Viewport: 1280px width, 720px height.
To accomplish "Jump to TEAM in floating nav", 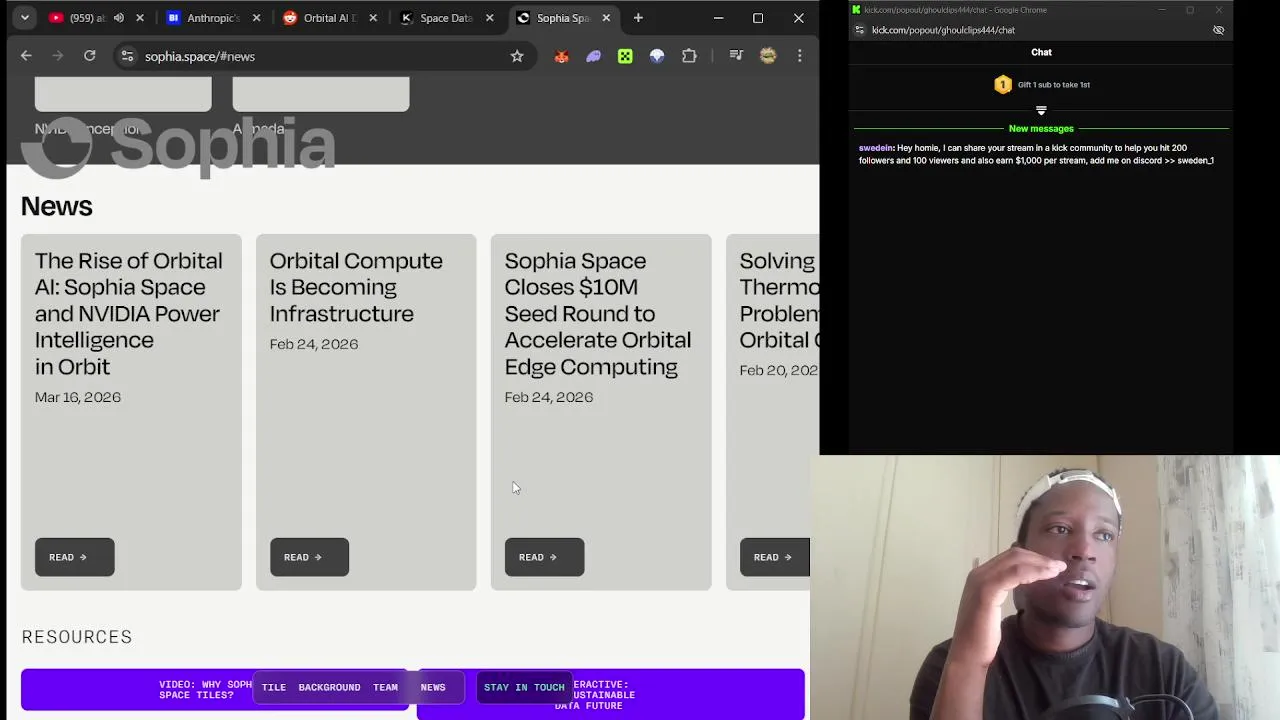I will [386, 688].
